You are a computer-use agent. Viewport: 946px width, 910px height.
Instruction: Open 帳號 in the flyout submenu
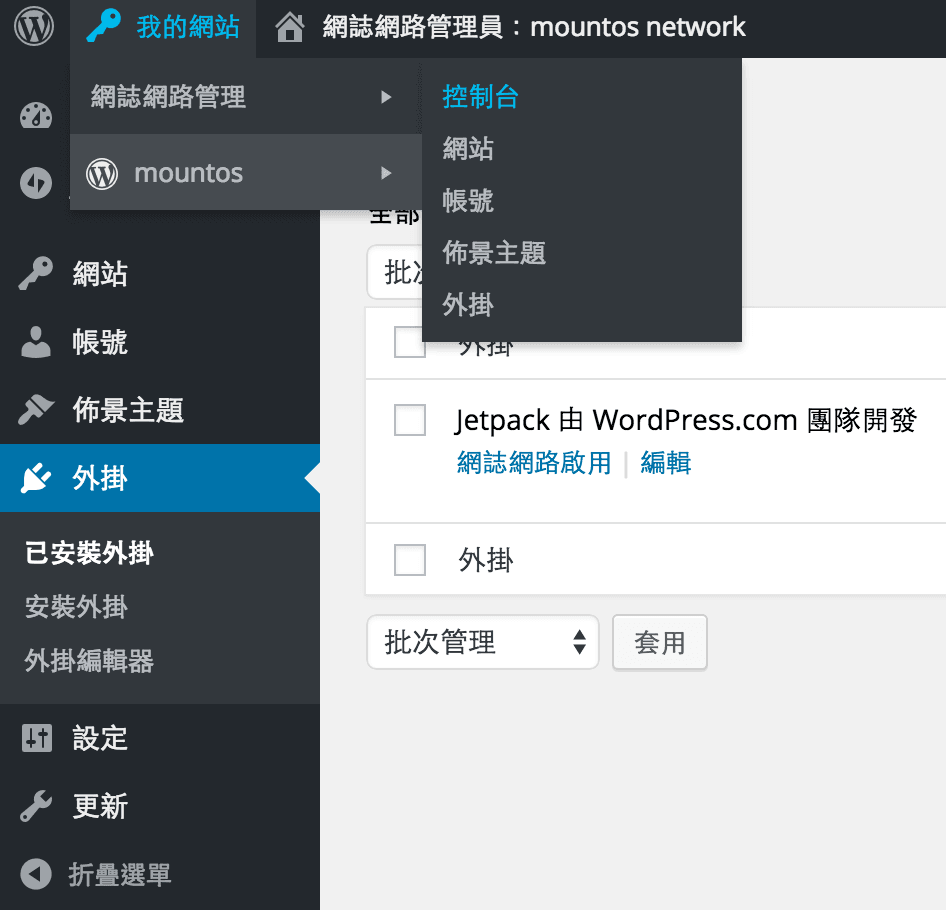468,200
